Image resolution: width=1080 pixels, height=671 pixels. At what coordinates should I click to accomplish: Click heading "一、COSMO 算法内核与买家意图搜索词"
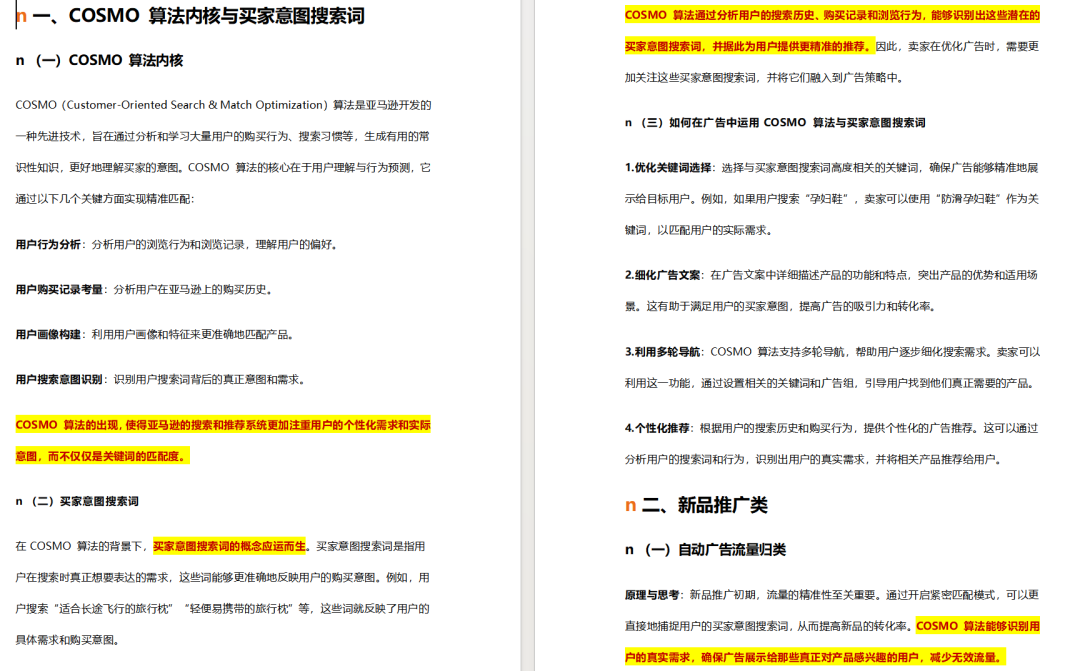click(198, 15)
